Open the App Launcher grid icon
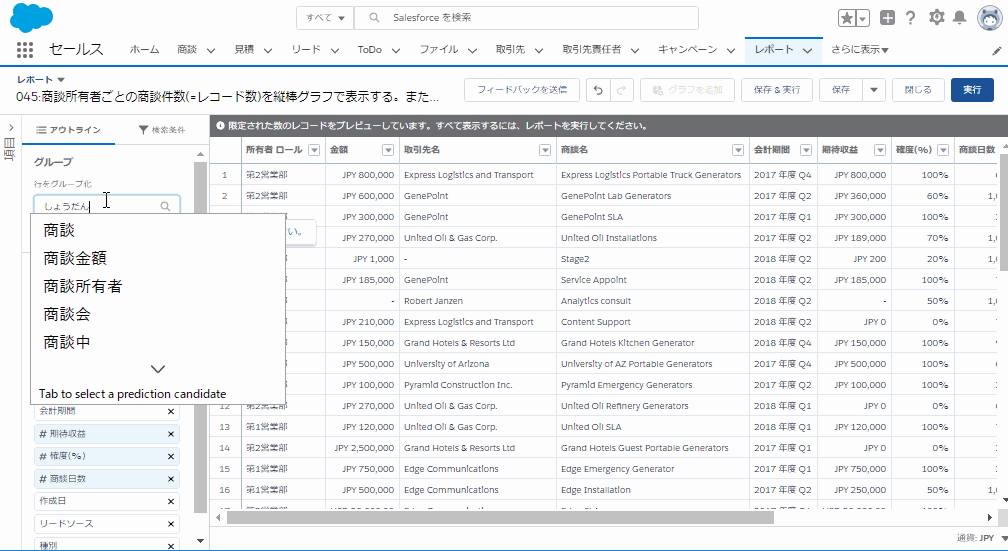 point(24,50)
